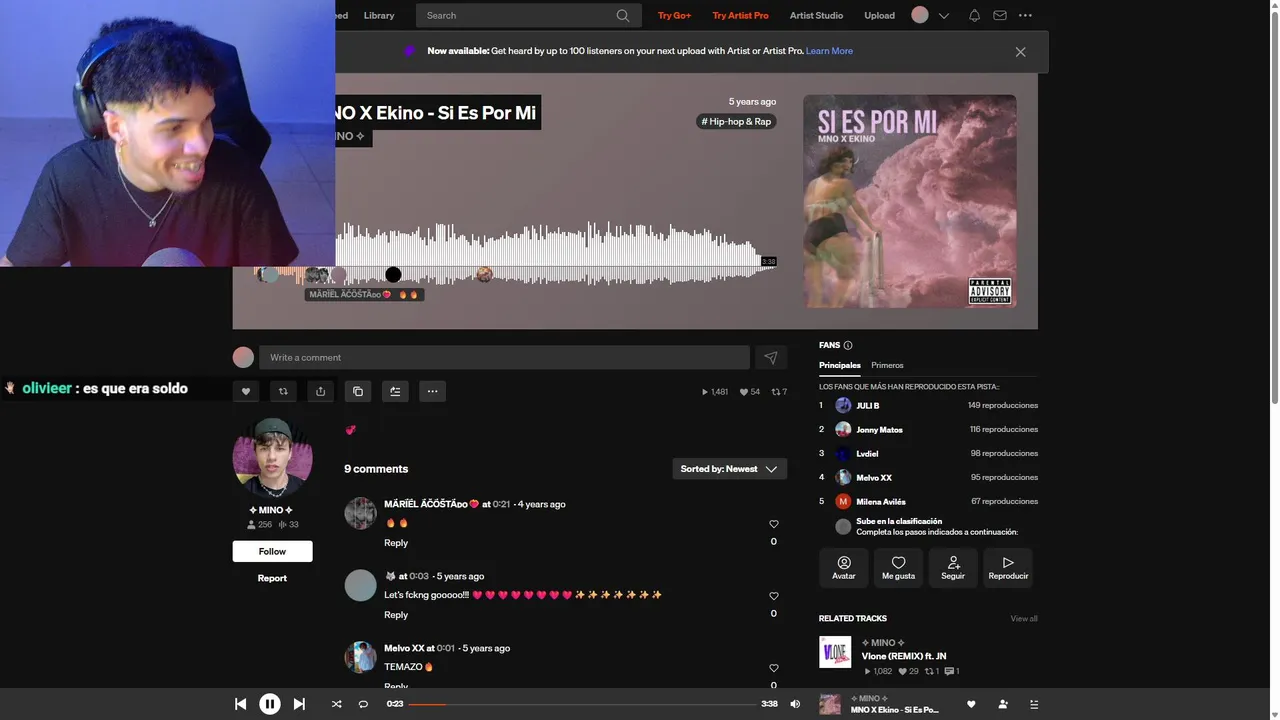This screenshot has width=1280, height=720.
Task: Open MINO's profile picture
Action: [x=272, y=458]
